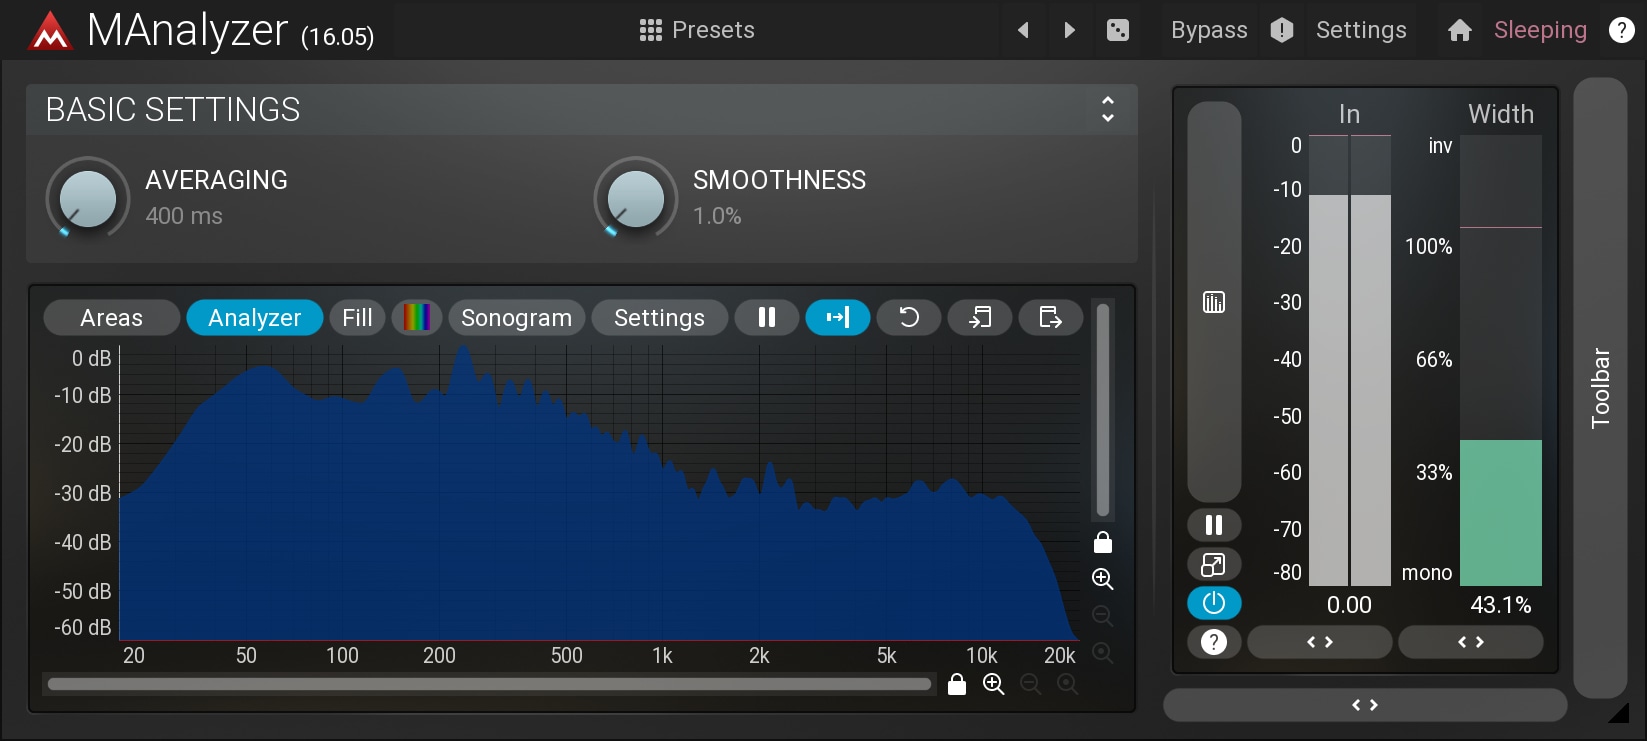Screen dimensions: 1647x741
Task: Open the Presets browser
Action: [697, 30]
